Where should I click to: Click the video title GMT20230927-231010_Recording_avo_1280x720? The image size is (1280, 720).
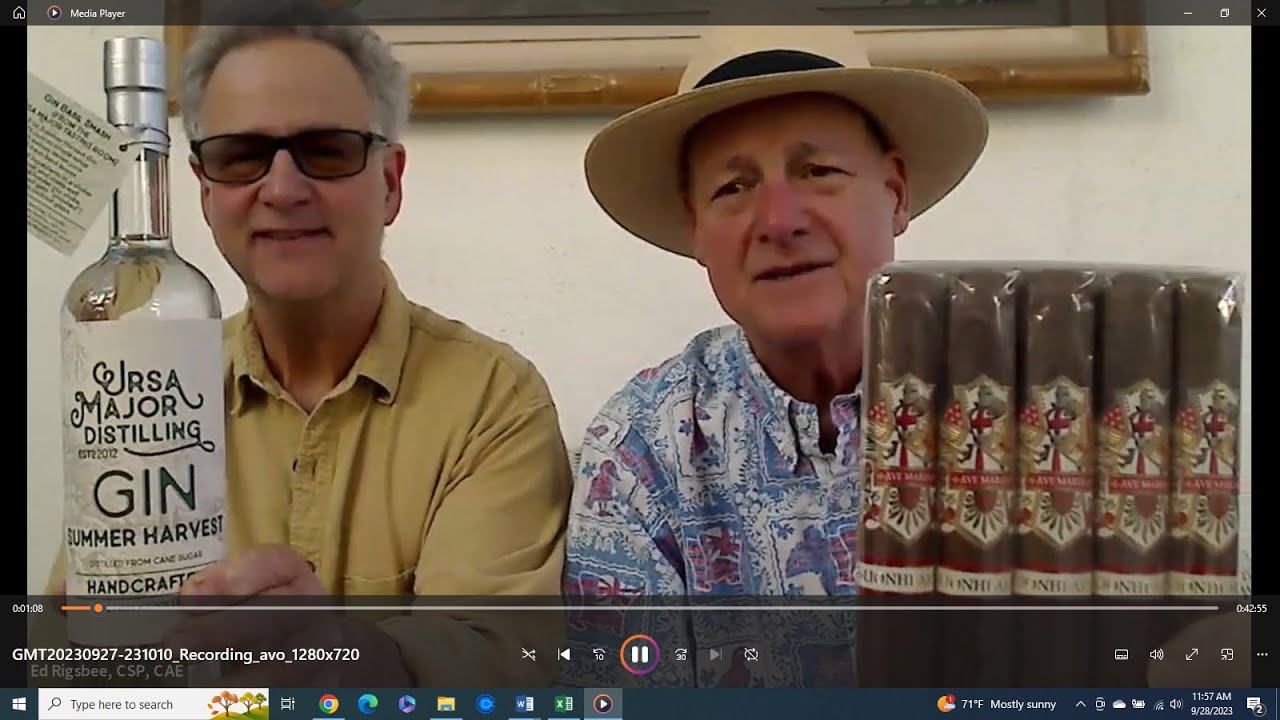186,655
